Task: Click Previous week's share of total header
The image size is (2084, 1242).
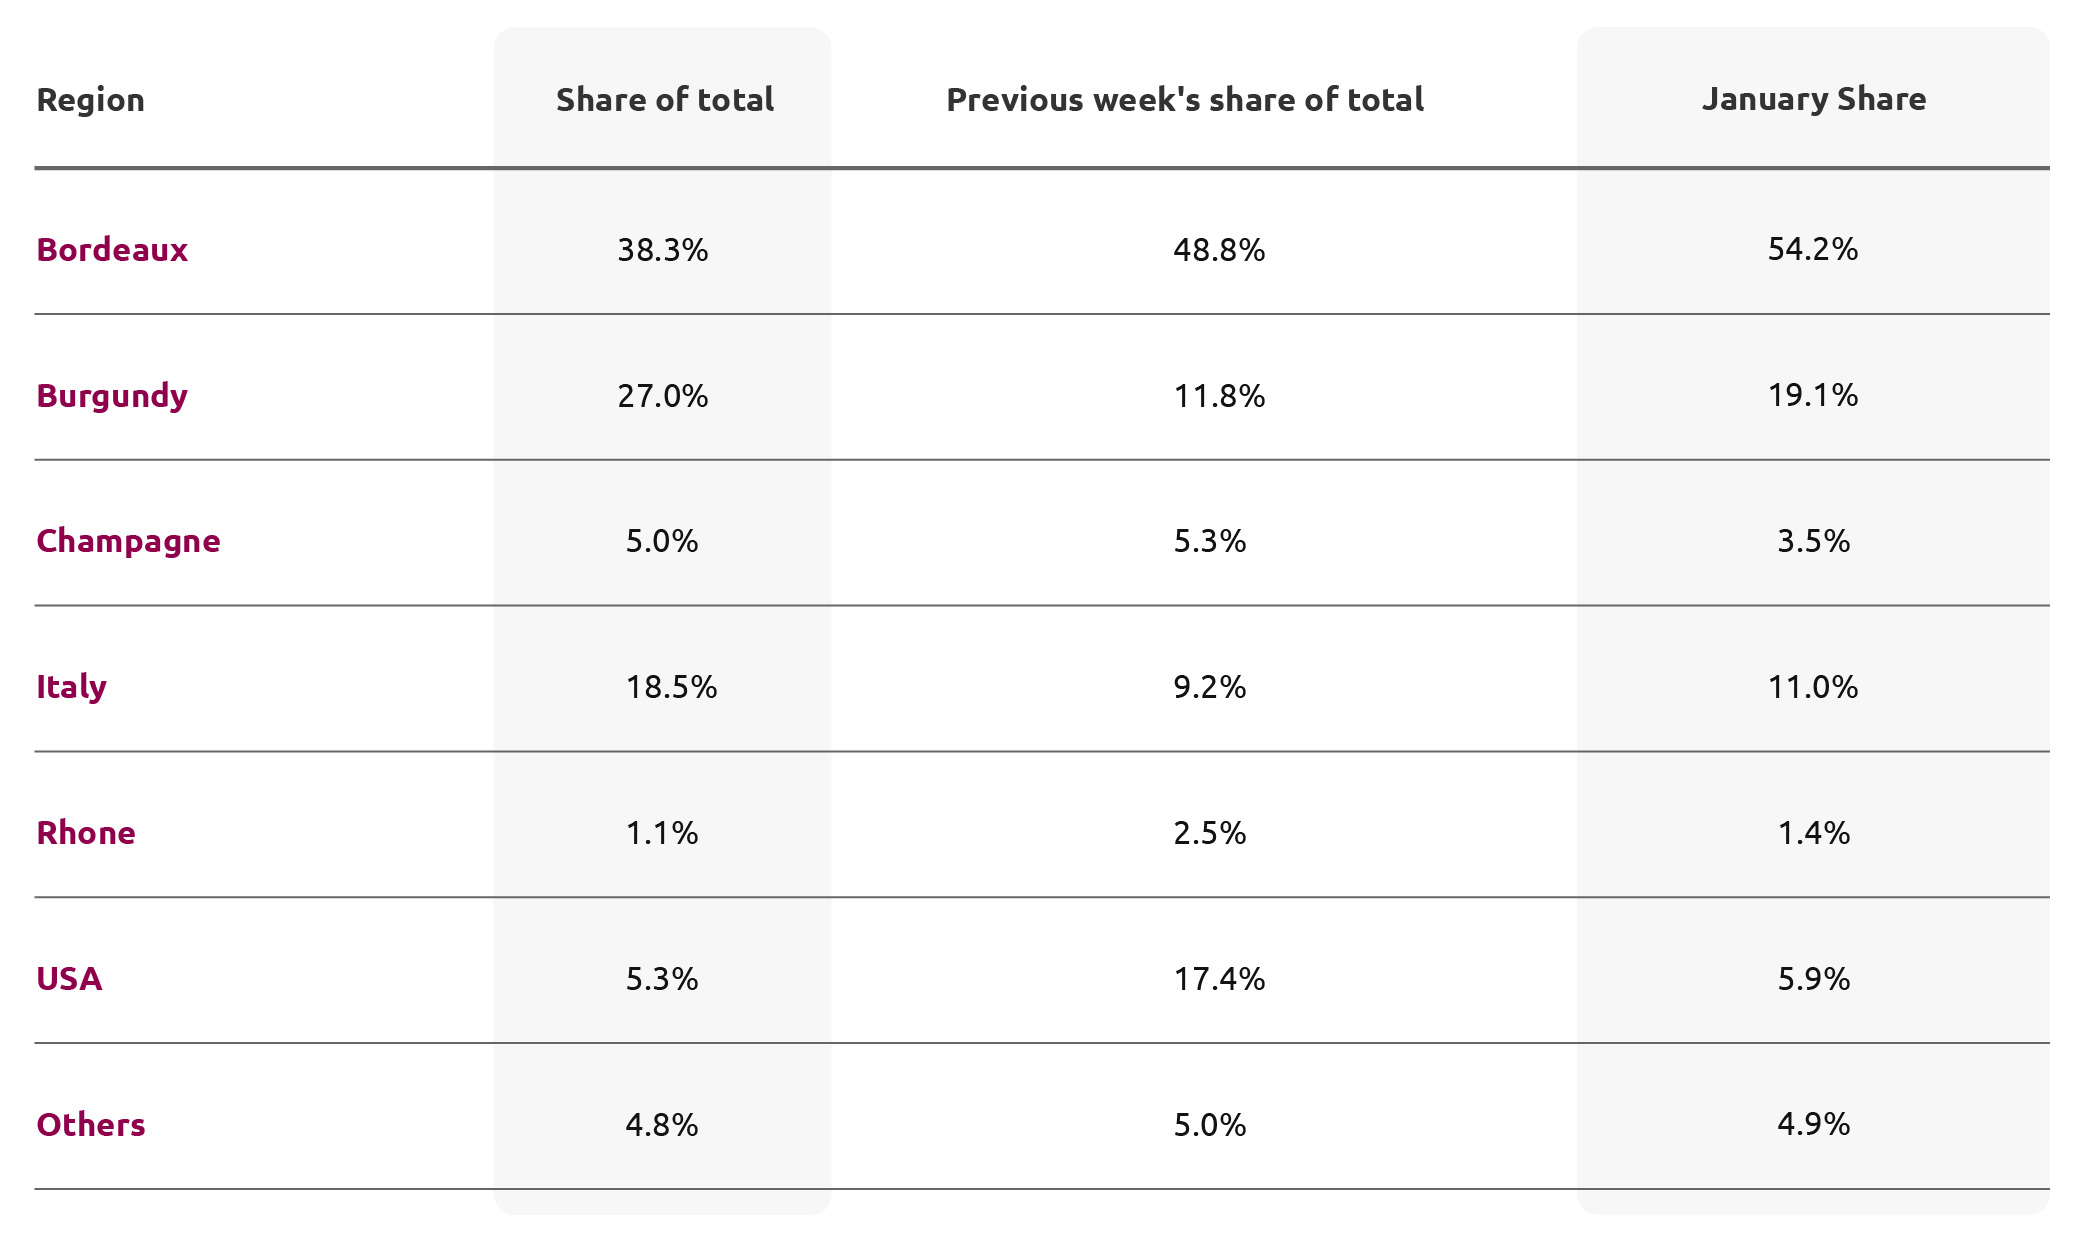Action: point(1185,99)
